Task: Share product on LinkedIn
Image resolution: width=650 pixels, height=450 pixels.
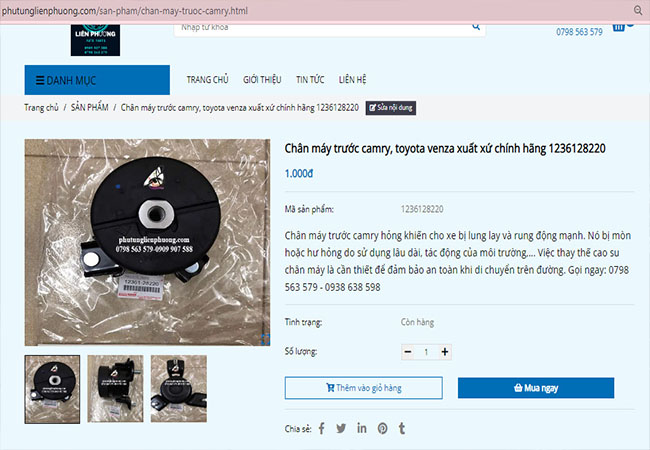Action: click(361, 428)
